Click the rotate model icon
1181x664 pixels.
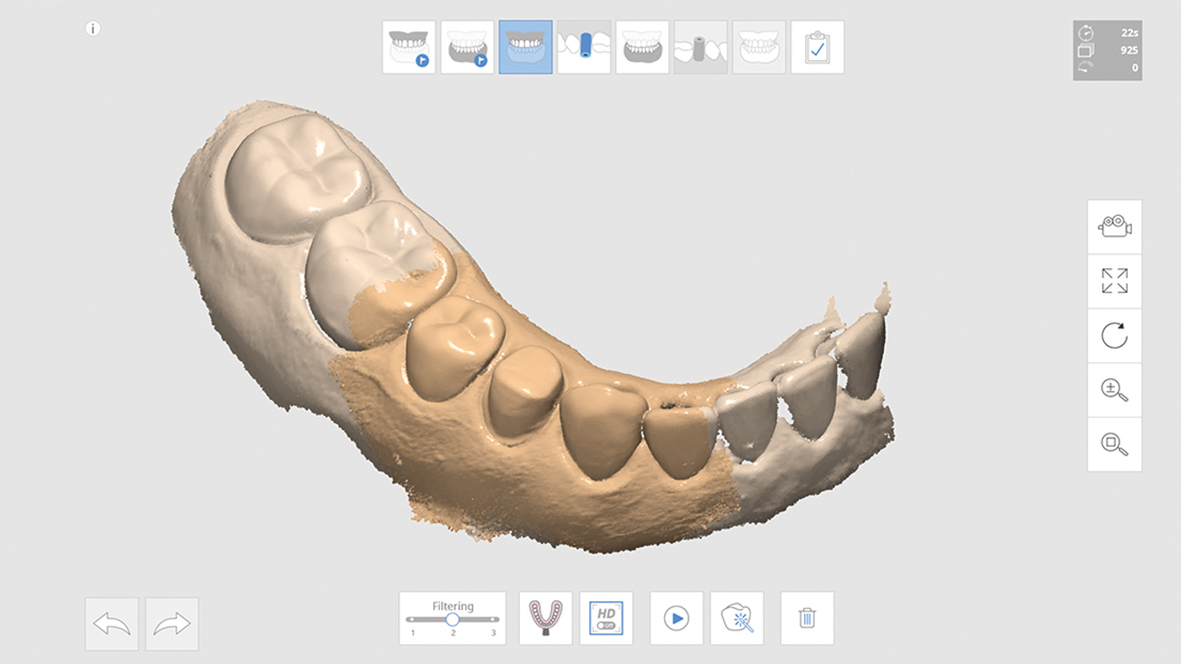click(x=1115, y=335)
